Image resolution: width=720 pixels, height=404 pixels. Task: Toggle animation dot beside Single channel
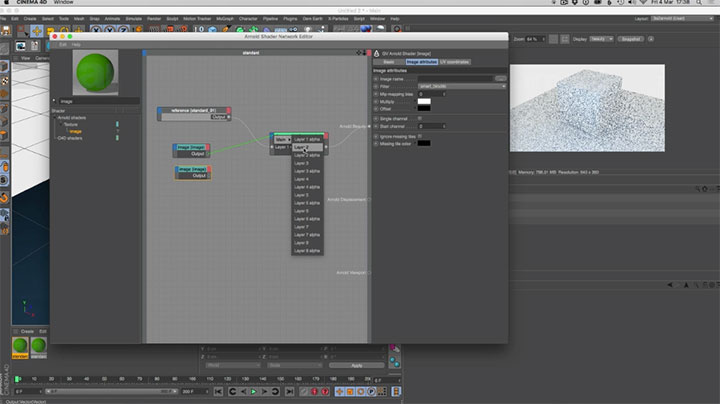point(376,119)
